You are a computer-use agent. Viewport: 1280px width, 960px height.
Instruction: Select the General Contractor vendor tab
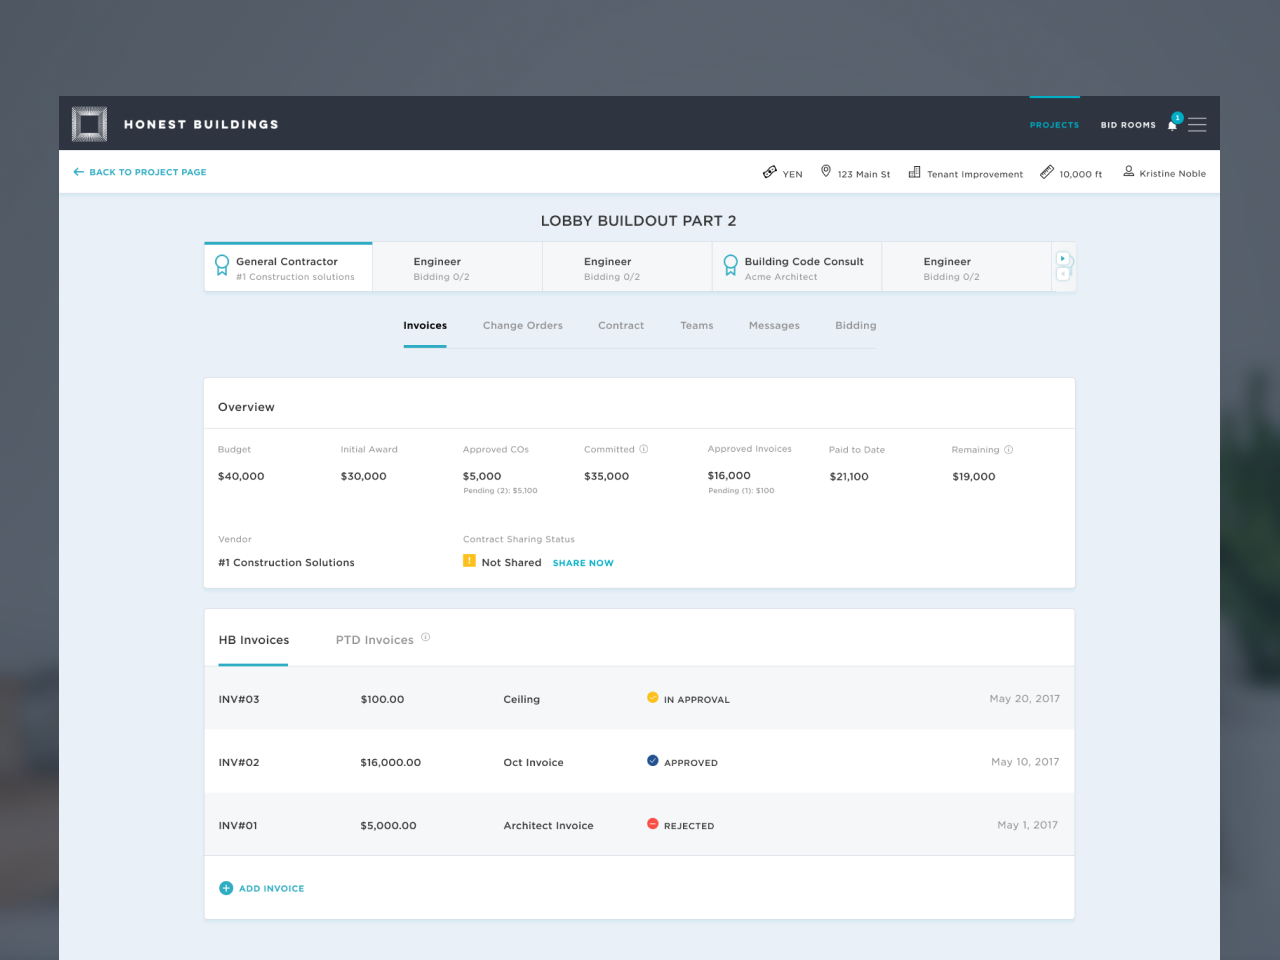(288, 268)
